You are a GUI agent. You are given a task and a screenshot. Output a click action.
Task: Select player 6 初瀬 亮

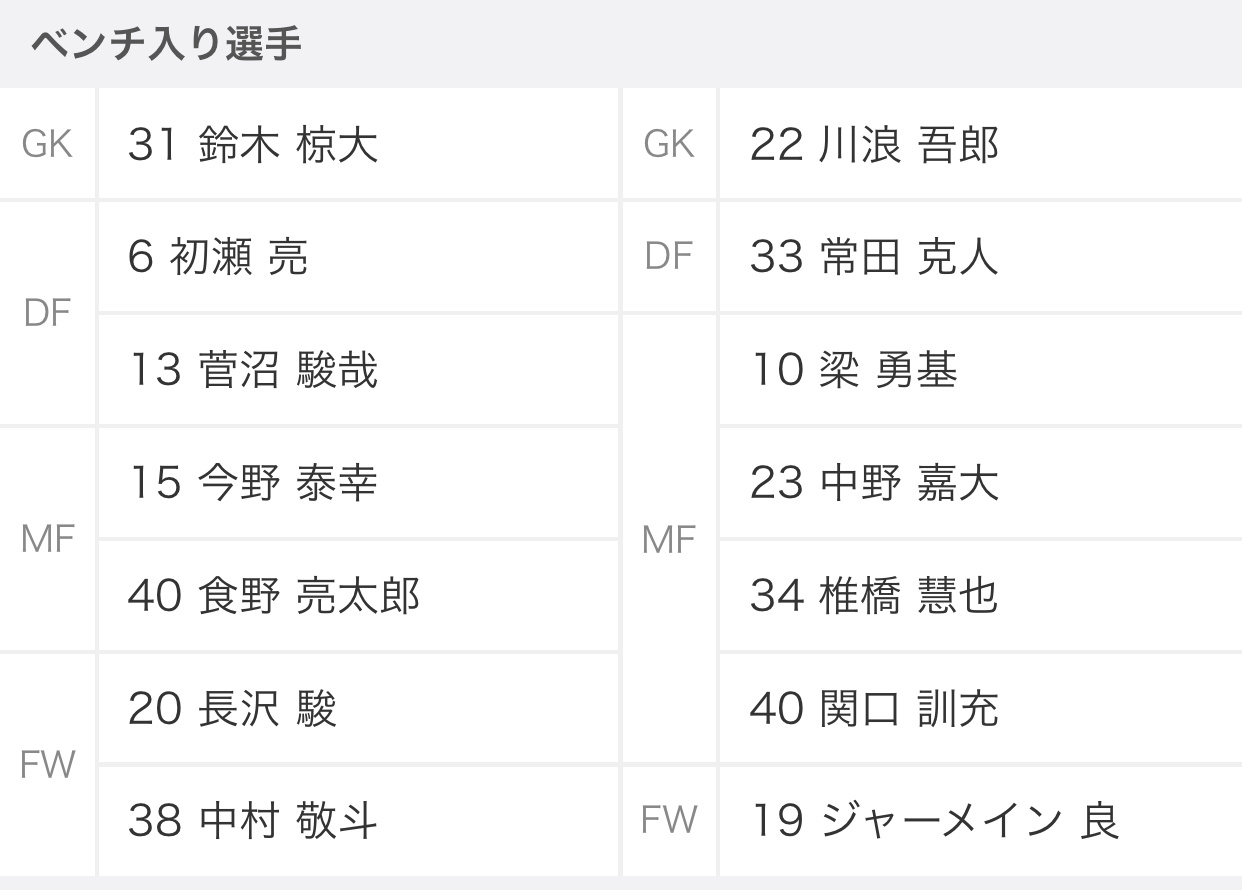(x=218, y=258)
